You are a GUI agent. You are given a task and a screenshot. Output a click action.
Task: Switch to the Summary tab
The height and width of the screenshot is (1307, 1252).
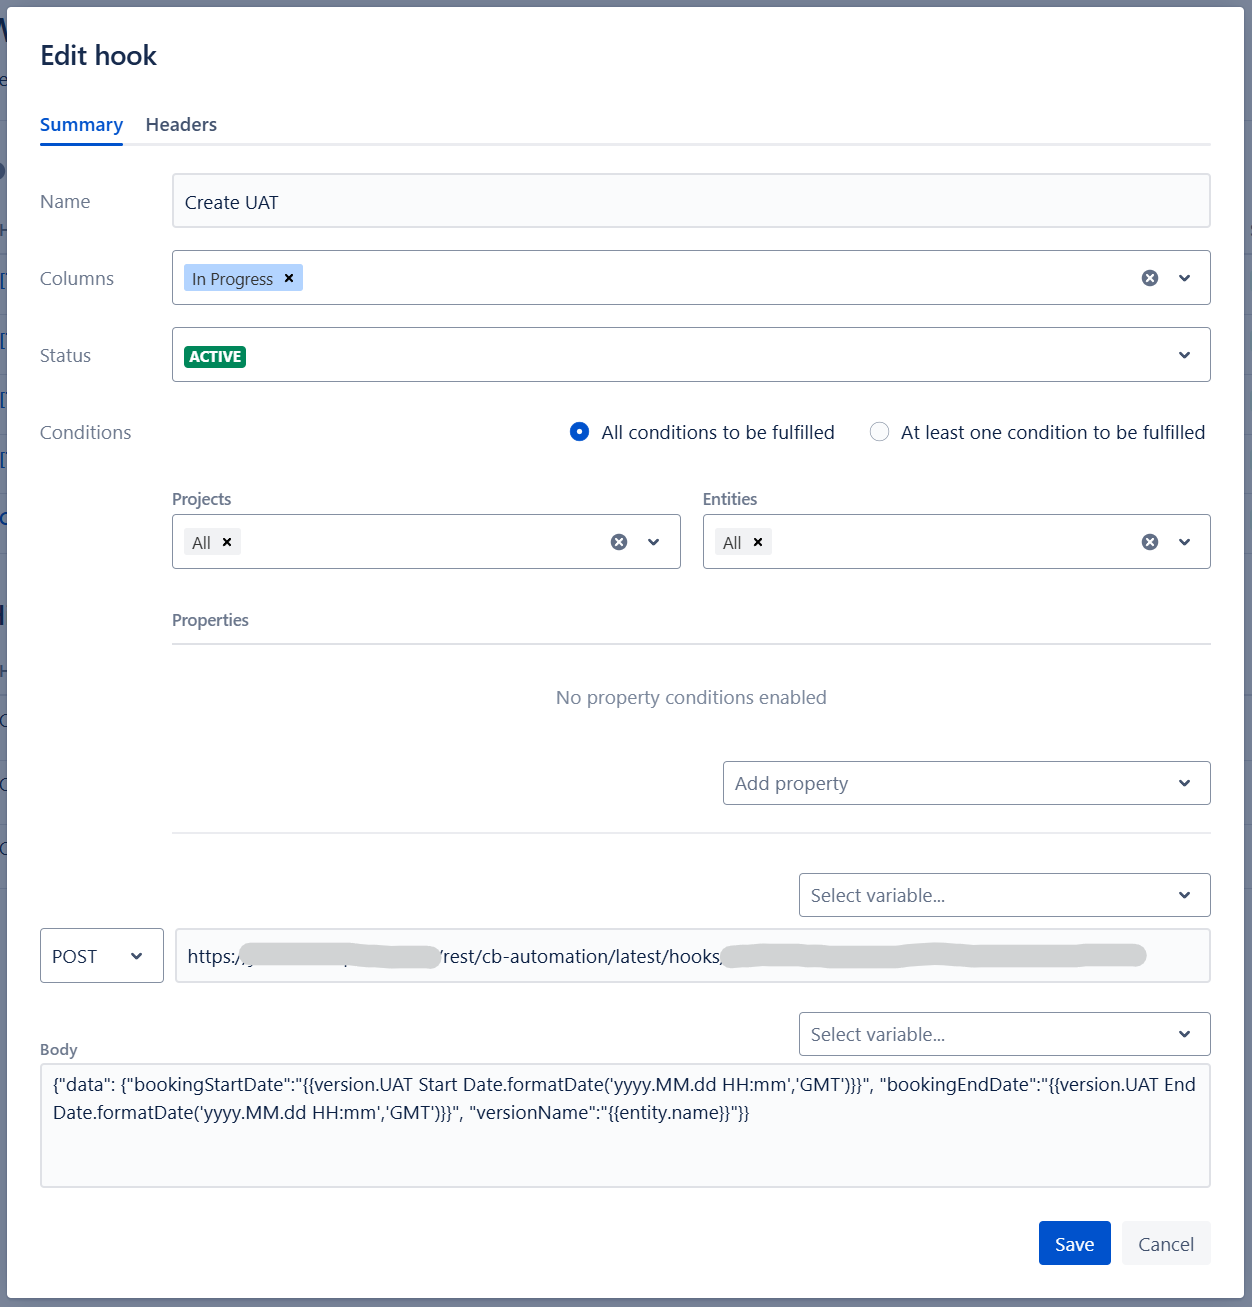[x=81, y=125]
